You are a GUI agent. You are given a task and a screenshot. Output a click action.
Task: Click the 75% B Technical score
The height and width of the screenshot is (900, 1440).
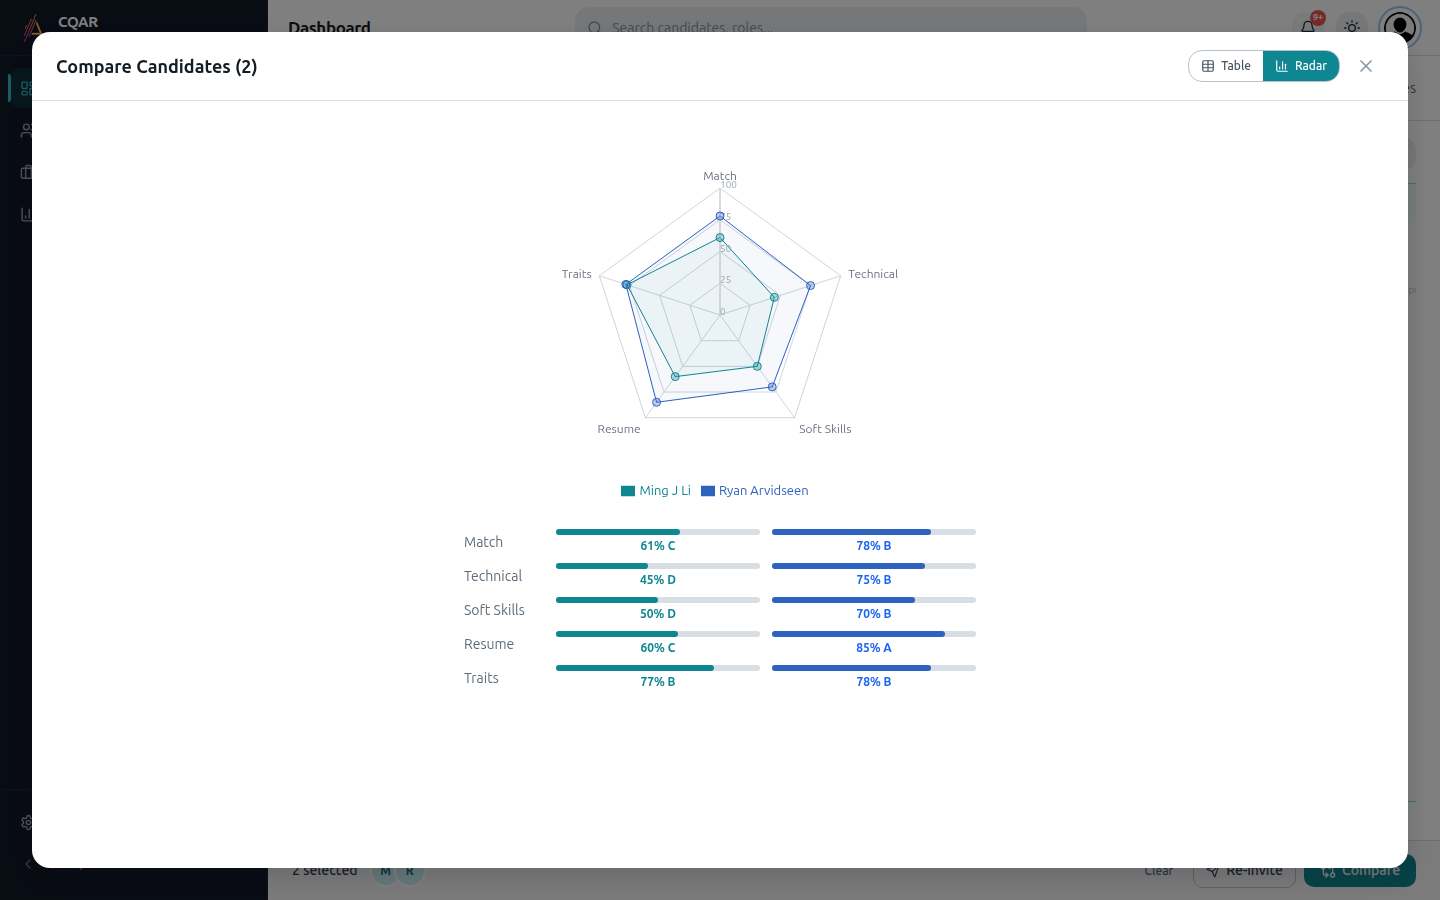coord(874,580)
